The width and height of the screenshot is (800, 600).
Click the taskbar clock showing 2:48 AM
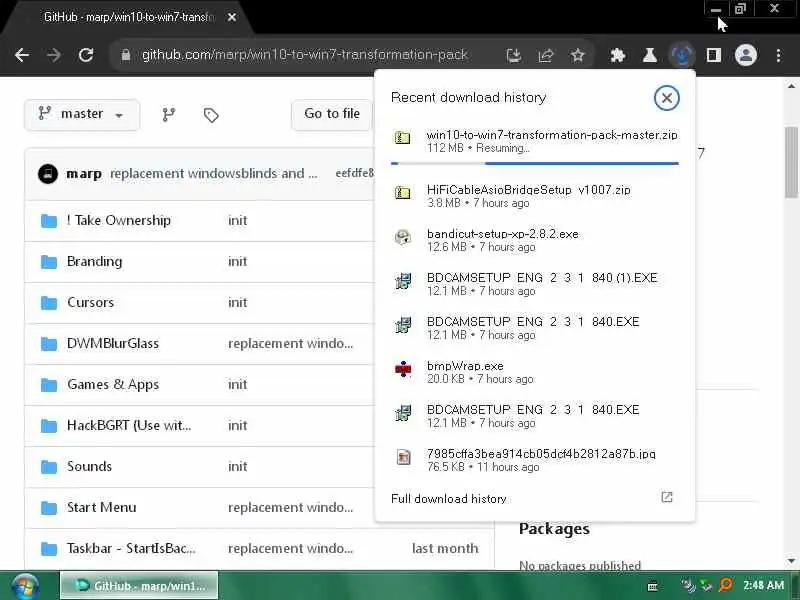[763, 585]
